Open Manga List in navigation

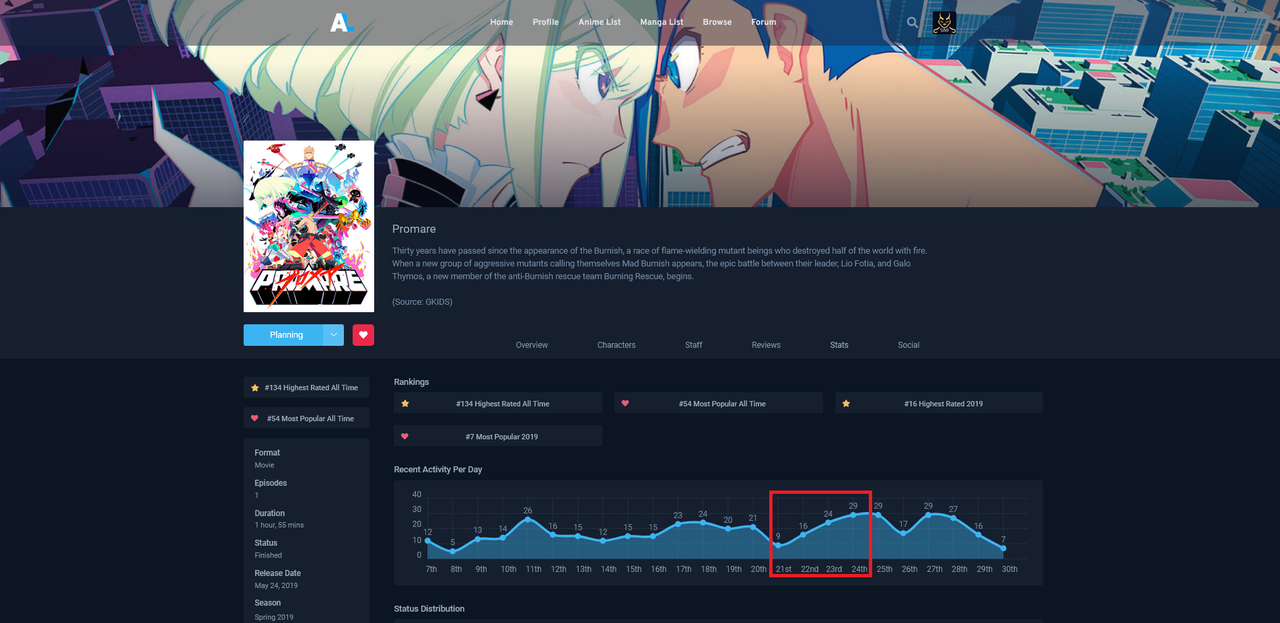point(661,22)
